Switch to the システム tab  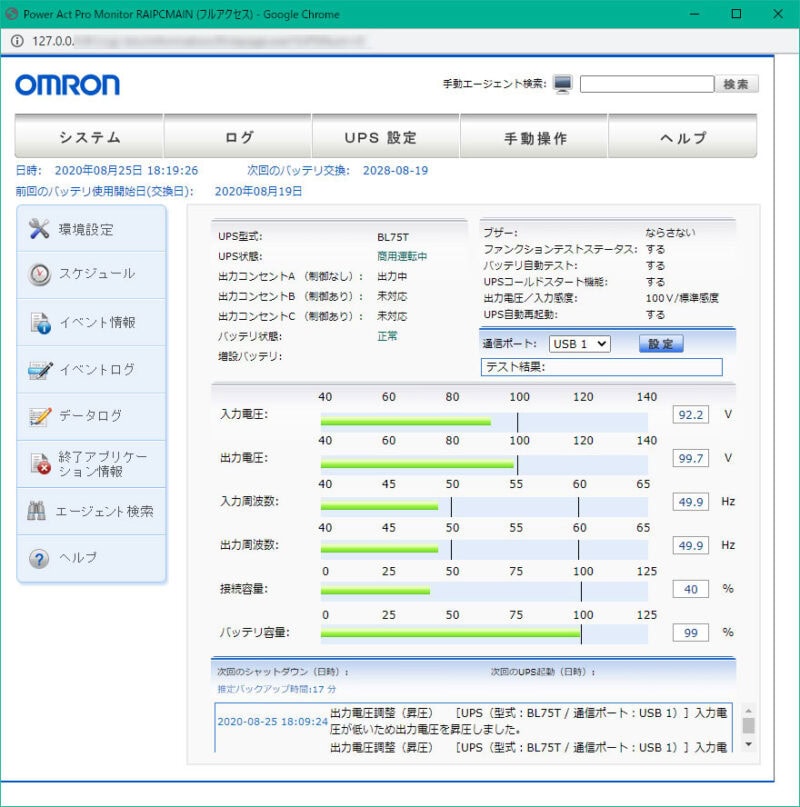[x=92, y=136]
